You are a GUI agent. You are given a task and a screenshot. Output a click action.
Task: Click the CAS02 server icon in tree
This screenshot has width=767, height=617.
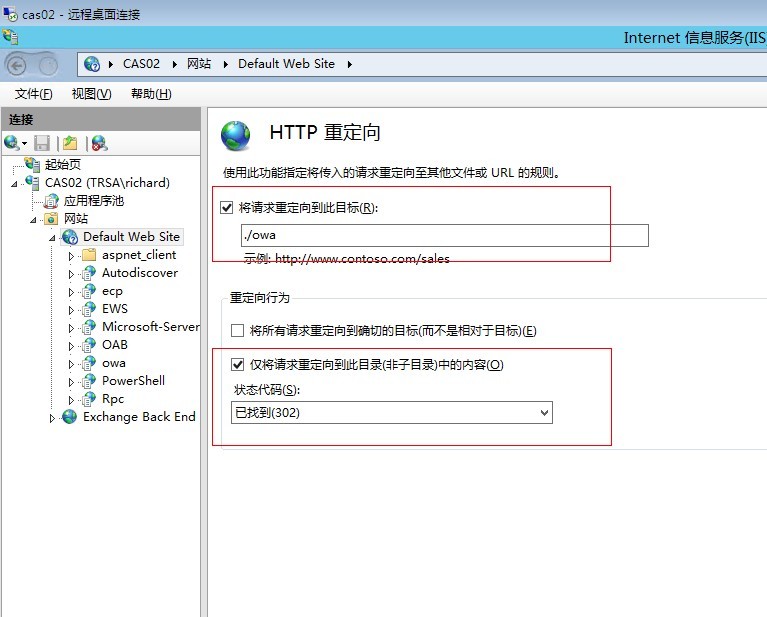click(x=32, y=183)
